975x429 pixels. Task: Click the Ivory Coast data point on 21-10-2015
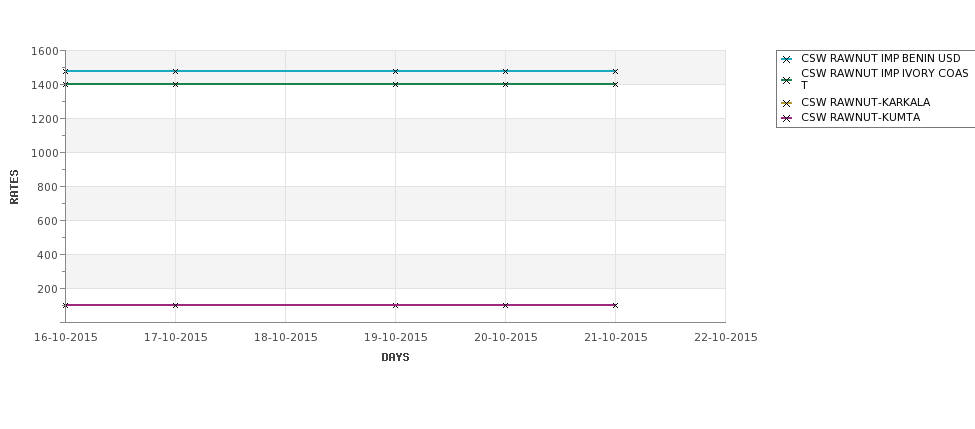616,84
